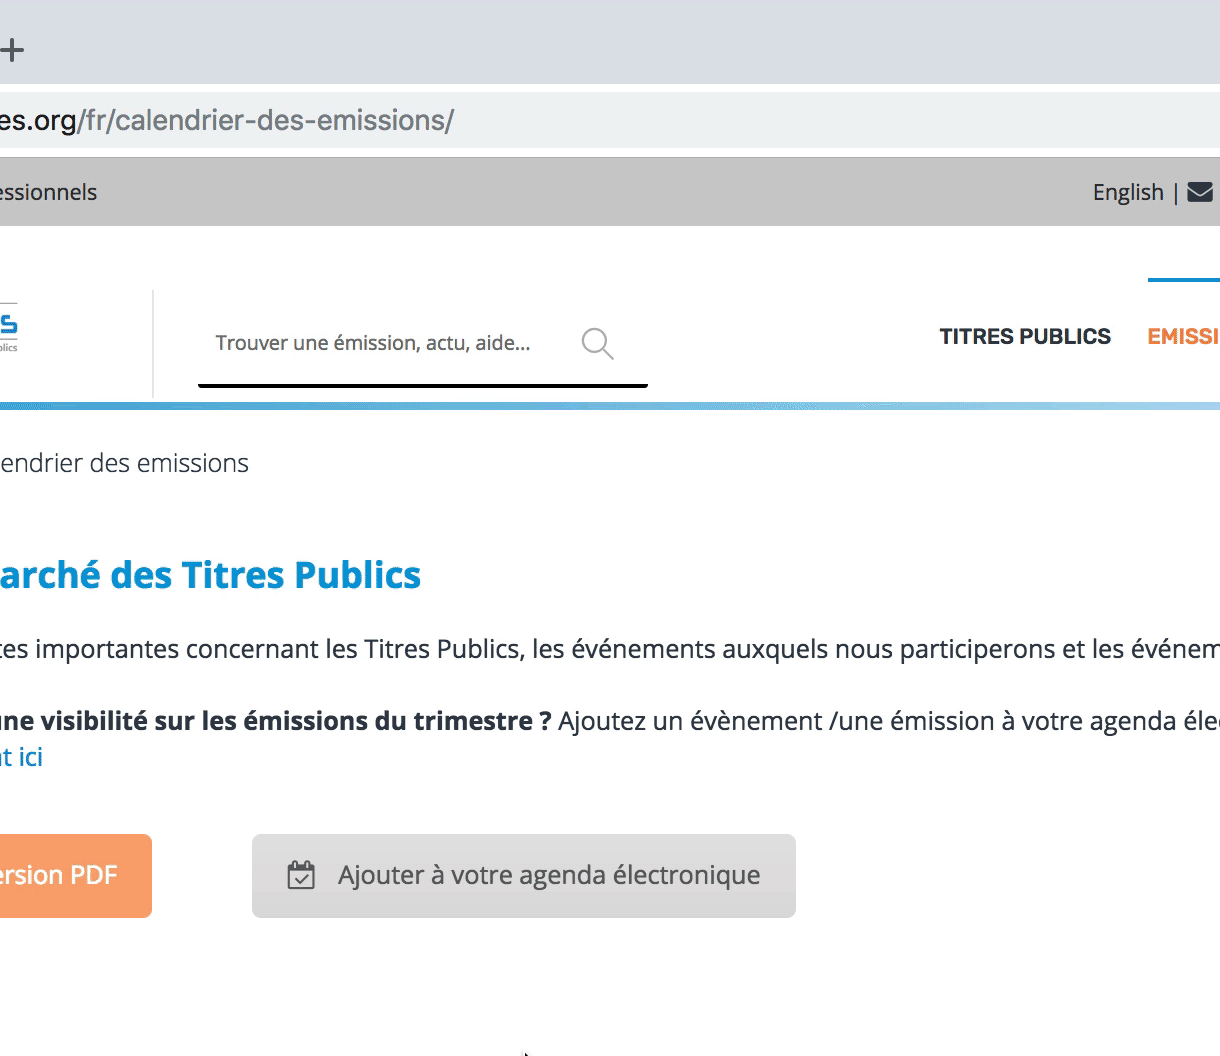Open a new browser tab with plus button
The width and height of the screenshot is (1220, 1056).
coord(12,49)
